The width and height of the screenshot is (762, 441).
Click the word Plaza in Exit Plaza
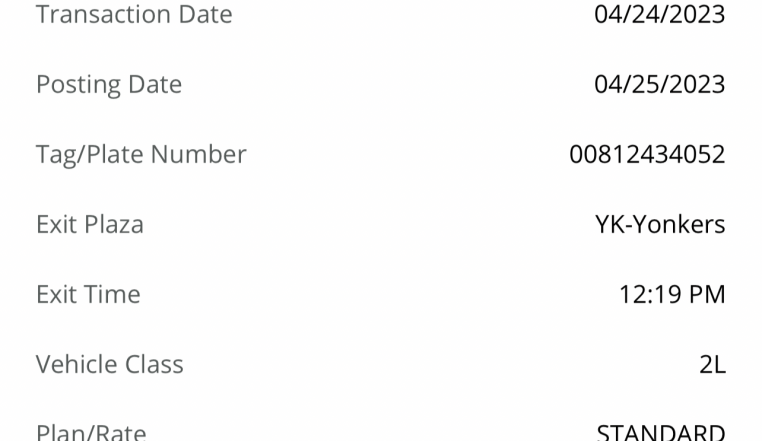click(x=114, y=224)
